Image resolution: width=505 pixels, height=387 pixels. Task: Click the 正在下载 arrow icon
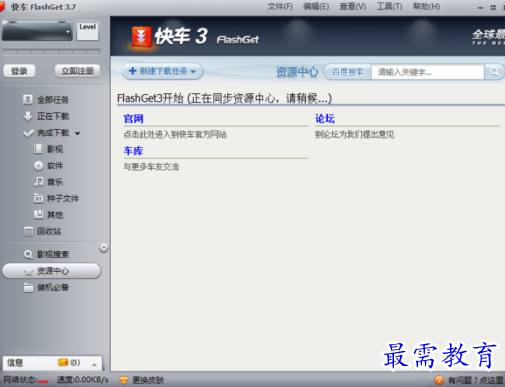pyautogui.click(x=28, y=116)
